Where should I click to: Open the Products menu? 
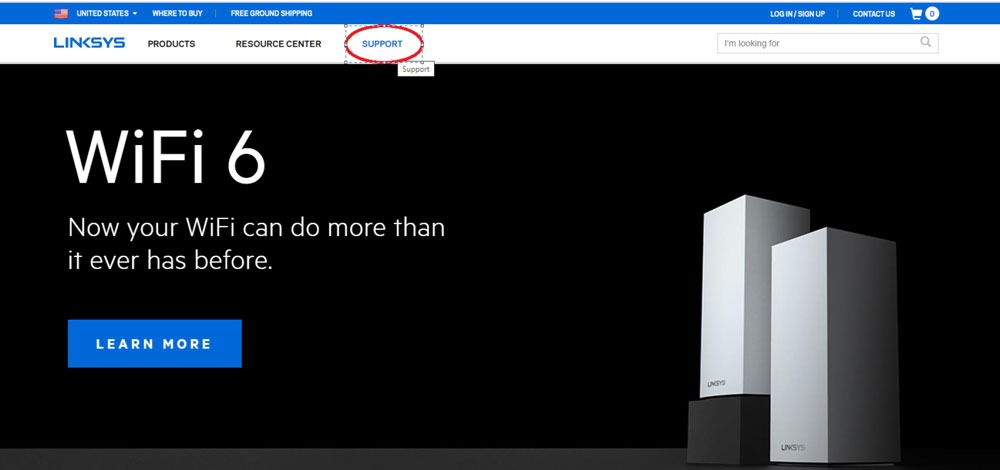click(172, 44)
